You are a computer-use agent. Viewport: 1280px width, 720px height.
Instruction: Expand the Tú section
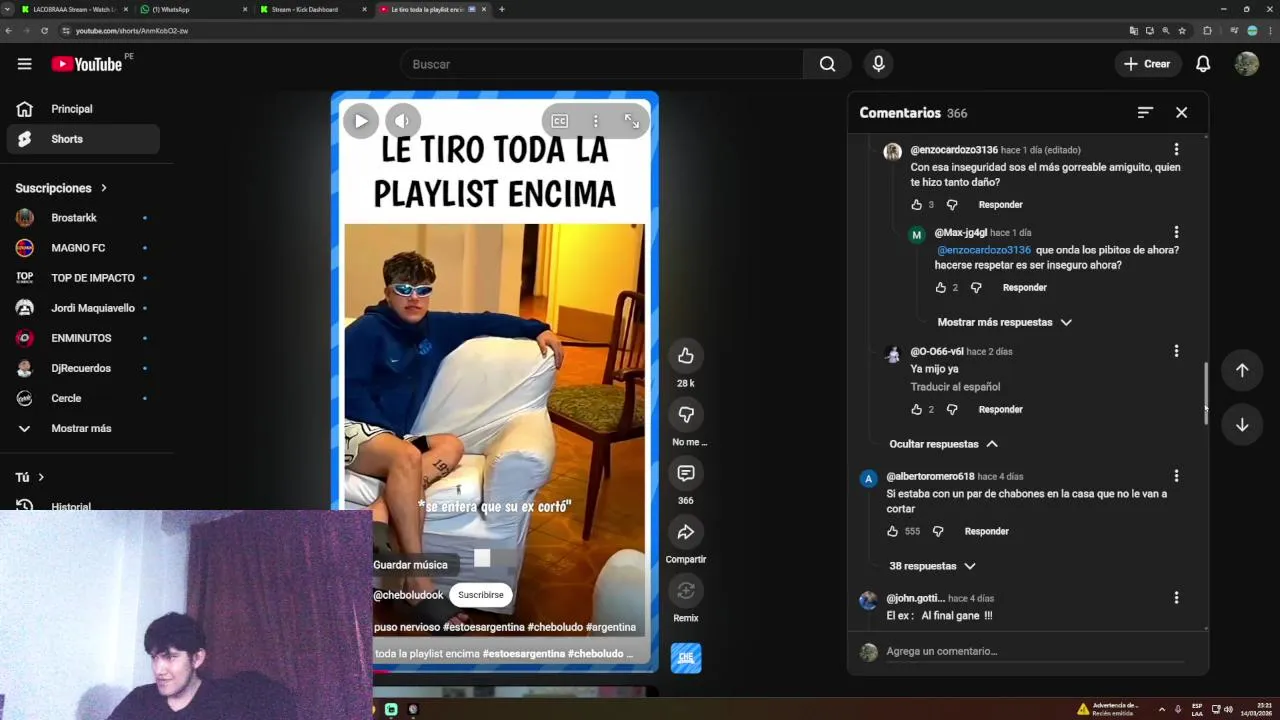click(30, 477)
